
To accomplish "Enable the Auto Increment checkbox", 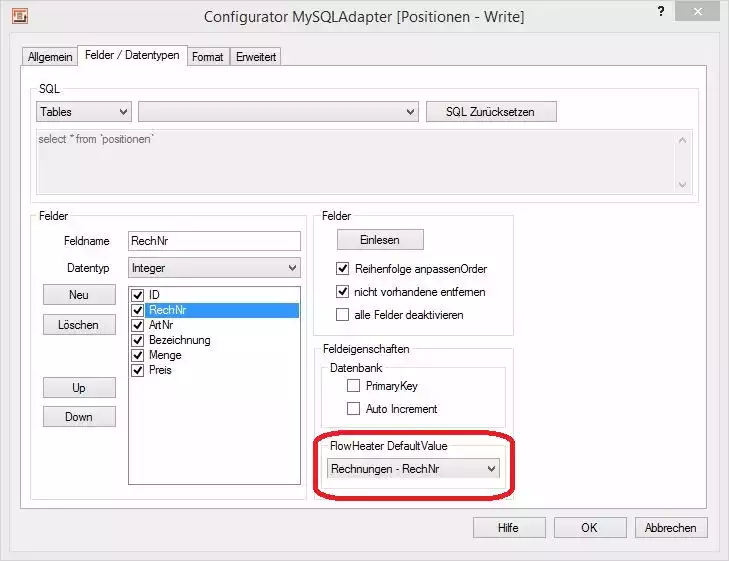I will point(353,409).
